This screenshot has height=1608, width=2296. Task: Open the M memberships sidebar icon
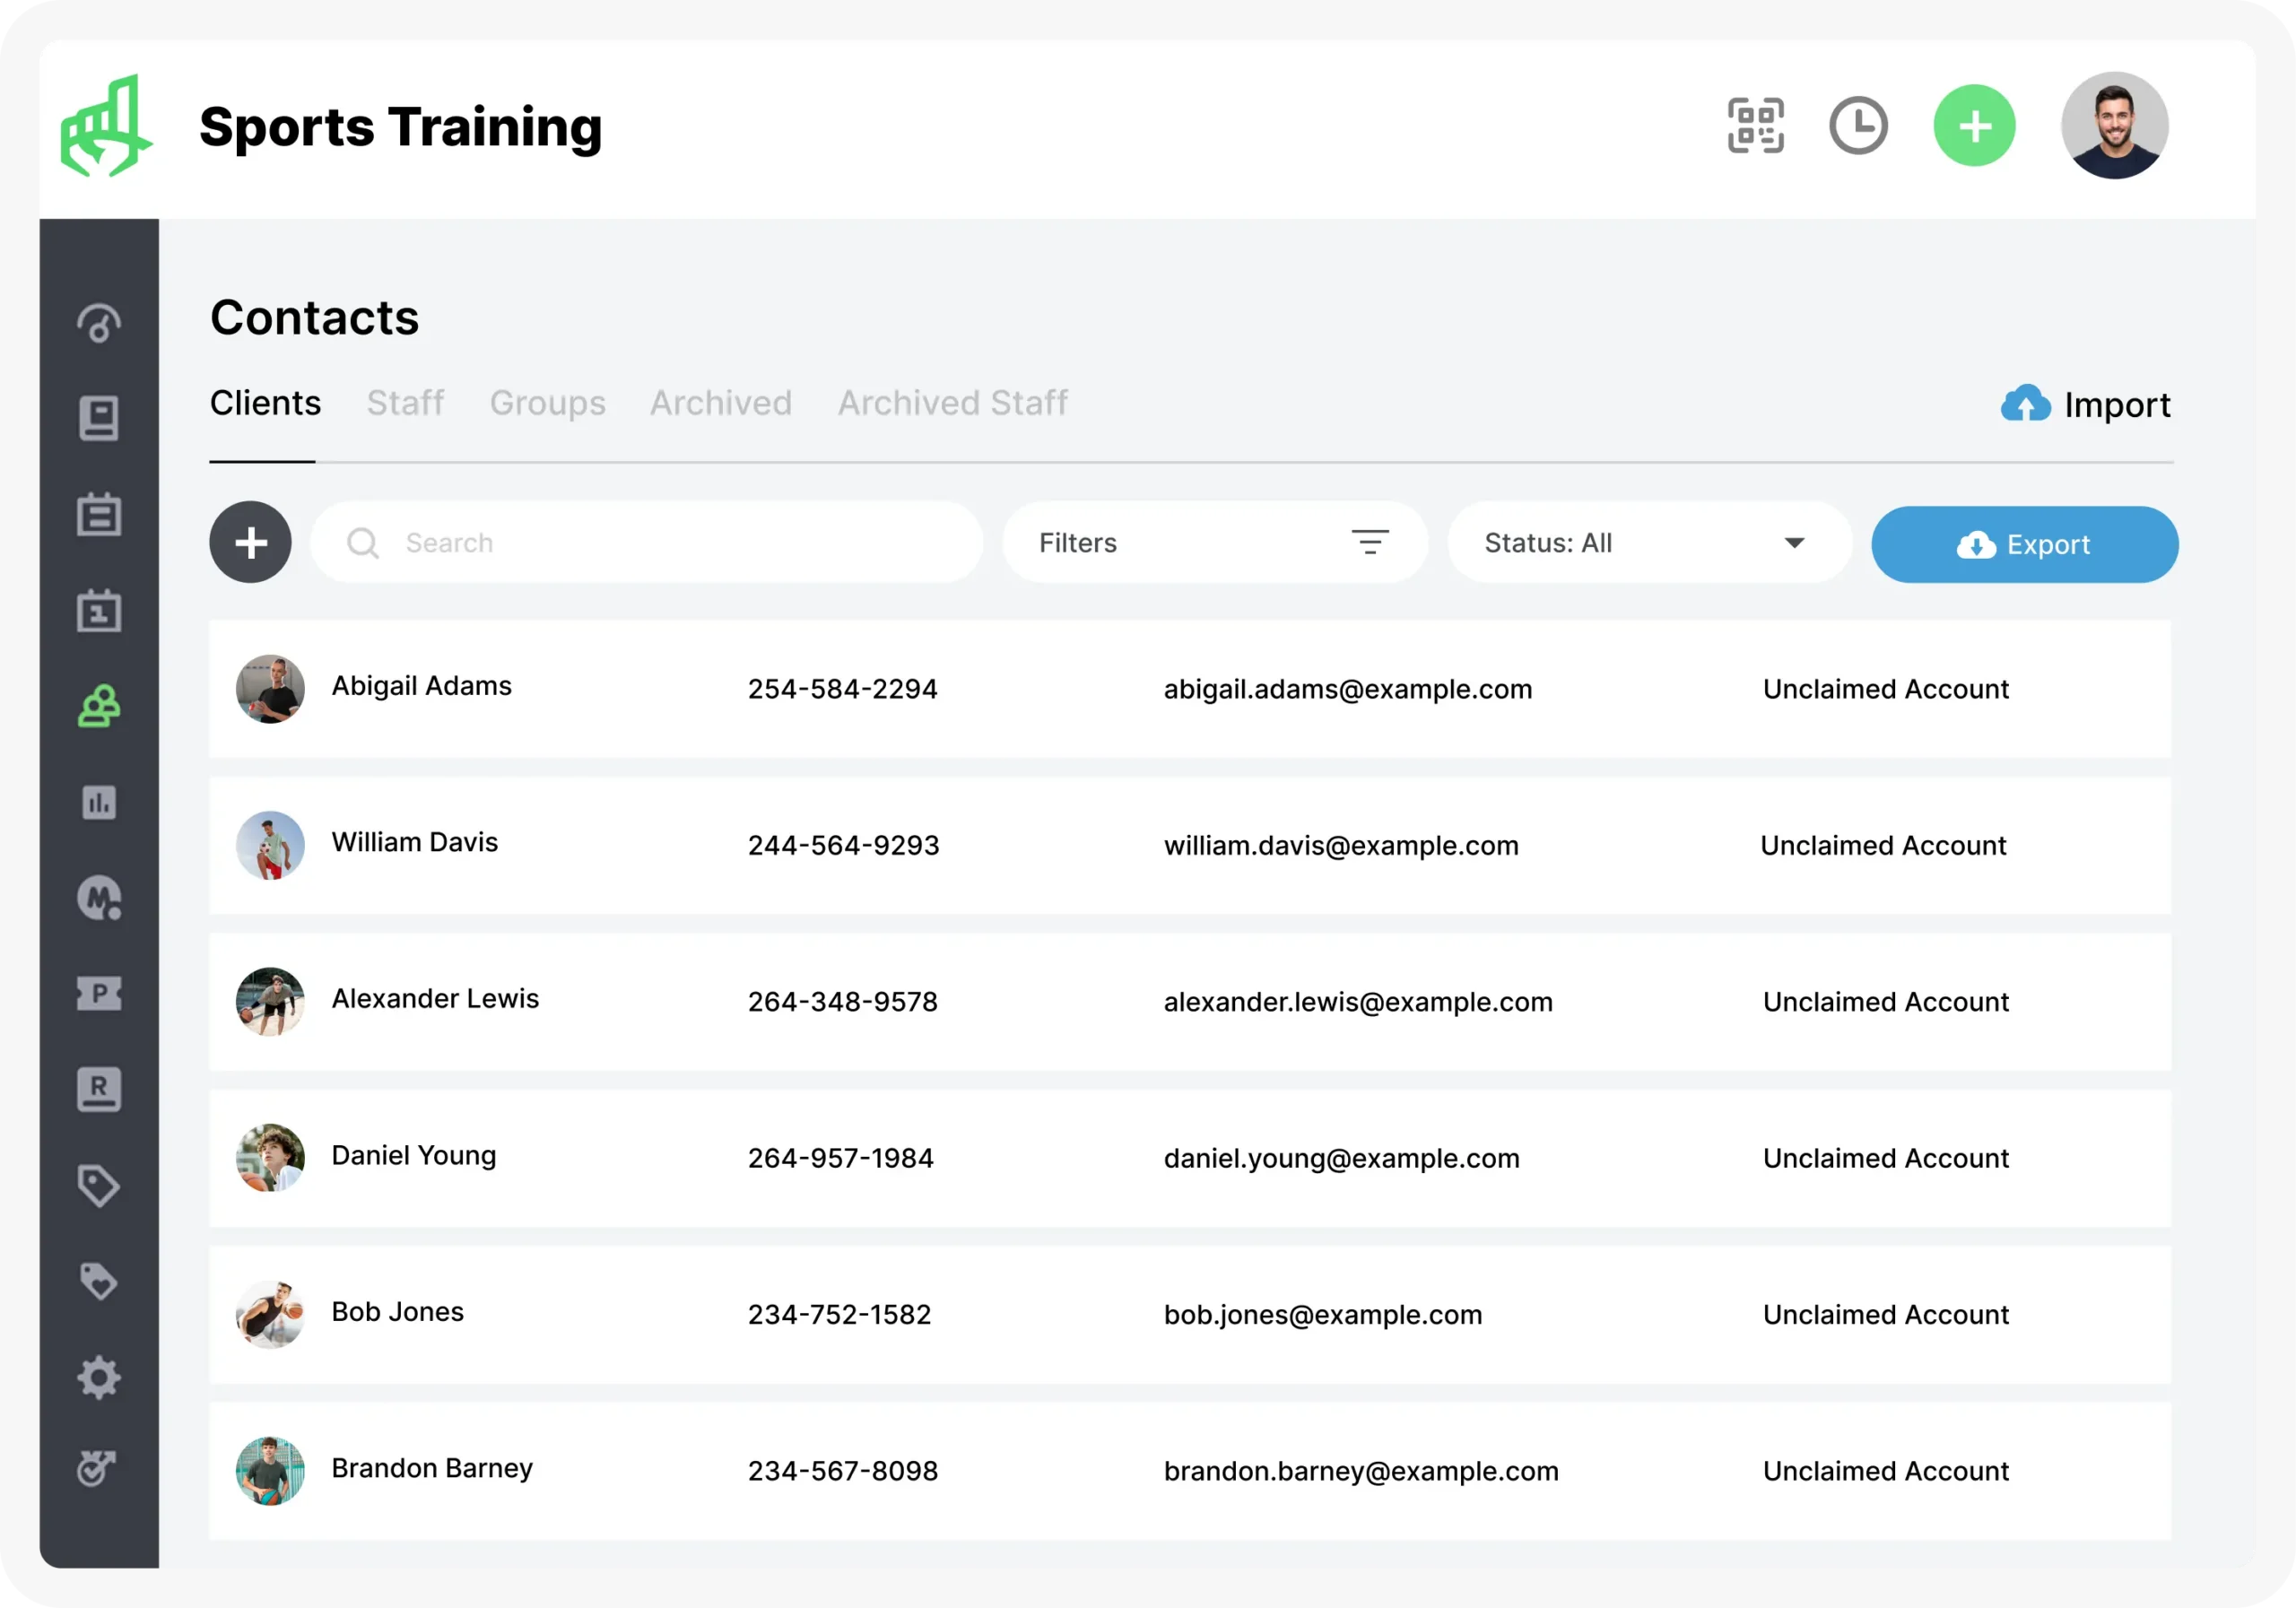tap(99, 897)
